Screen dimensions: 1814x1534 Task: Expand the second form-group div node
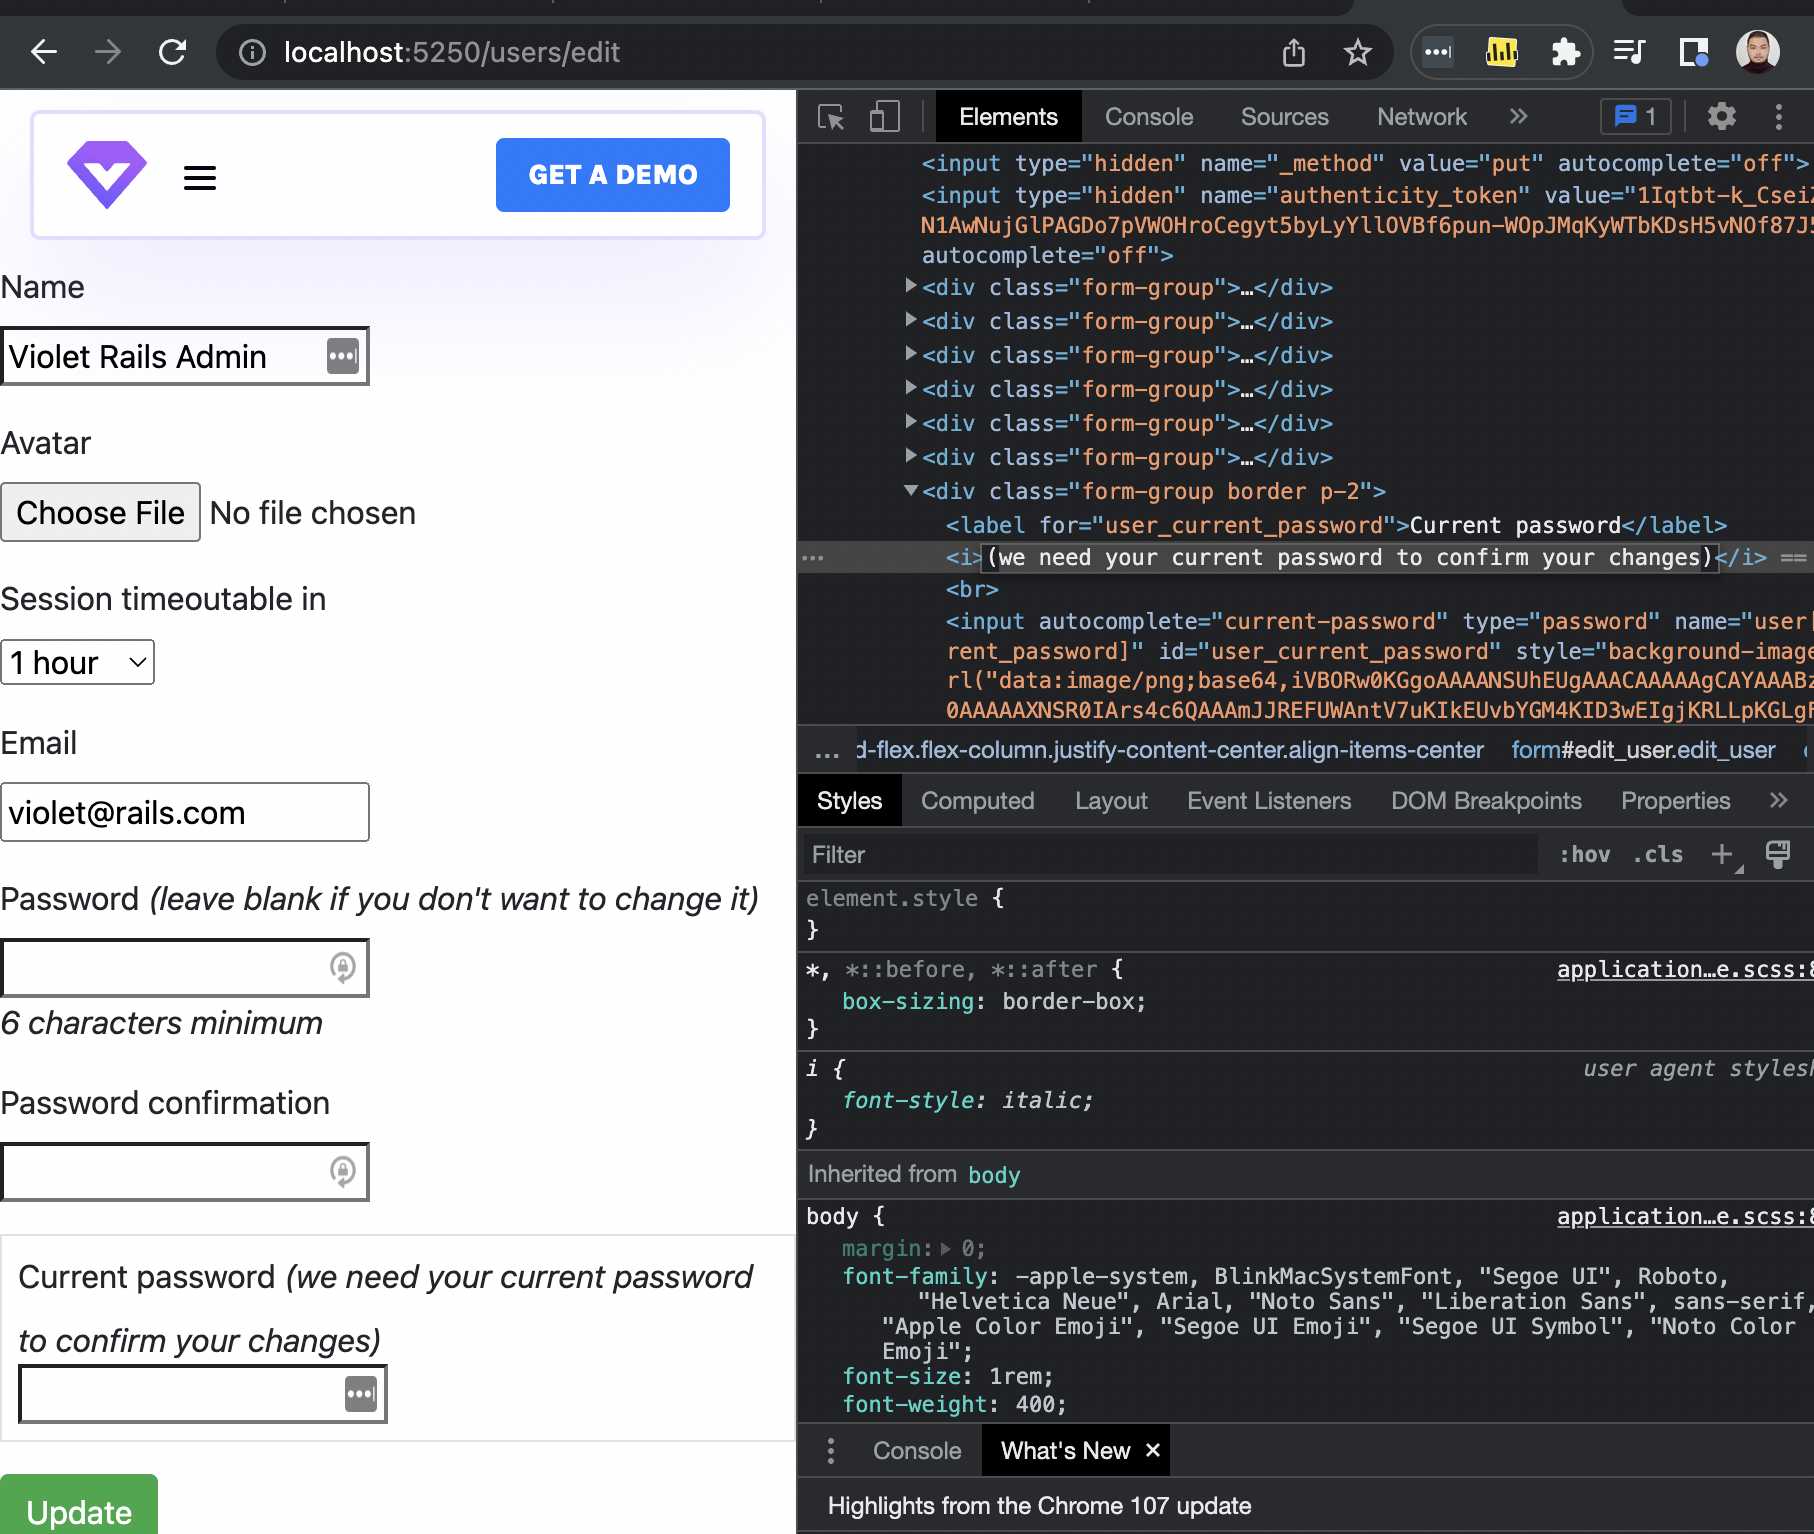tap(910, 320)
